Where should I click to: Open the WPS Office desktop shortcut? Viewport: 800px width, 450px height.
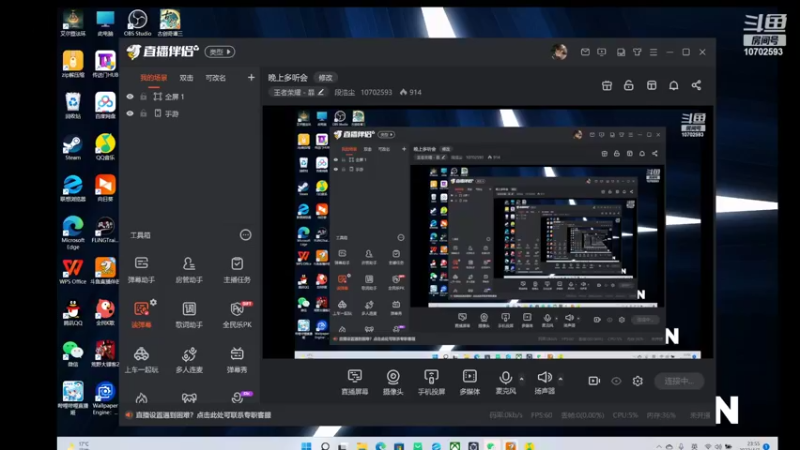click(x=73, y=271)
